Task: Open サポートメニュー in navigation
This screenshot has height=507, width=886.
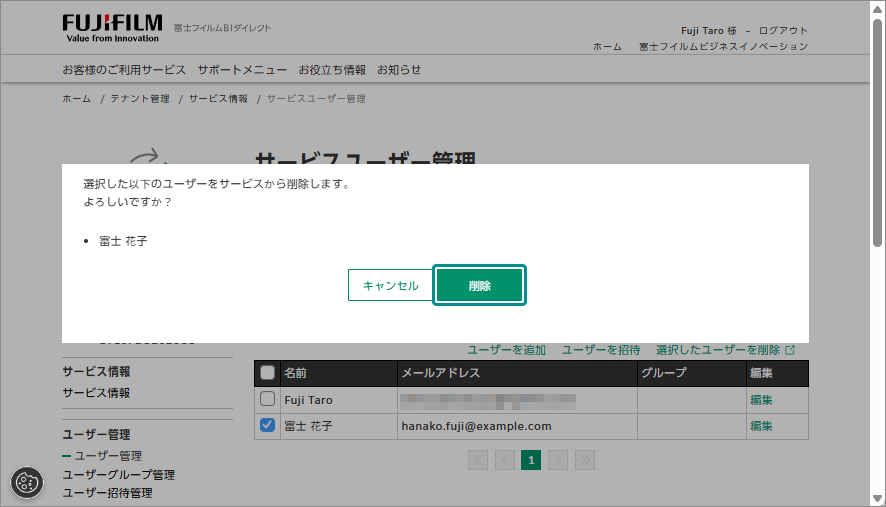Action: click(242, 70)
